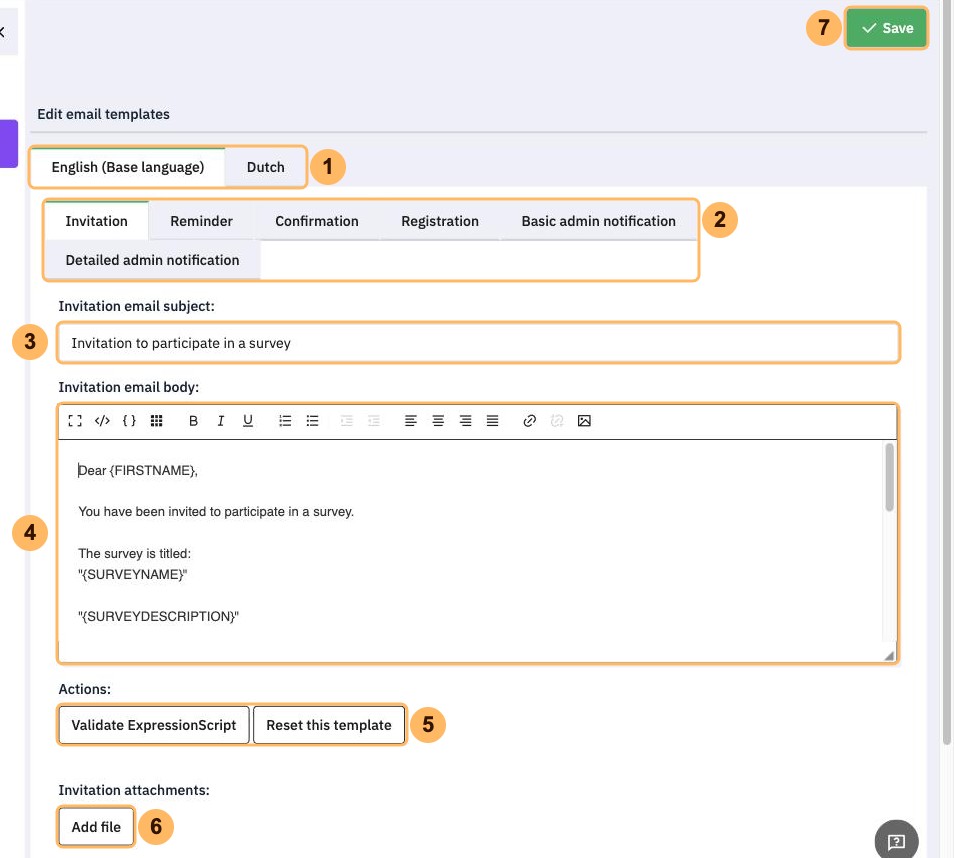This screenshot has width=954, height=858.
Task: Click the grid blocks icon in editor toolbar
Action: pyautogui.click(x=156, y=420)
